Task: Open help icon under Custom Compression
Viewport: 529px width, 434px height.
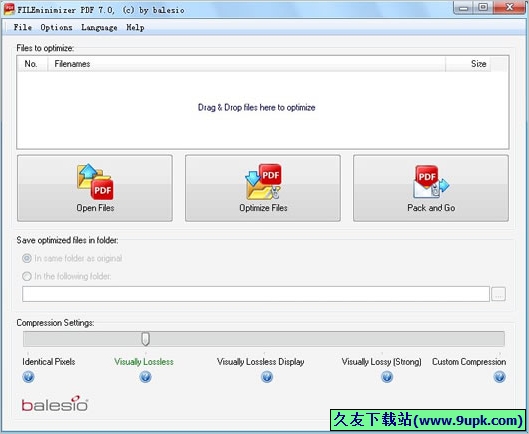Action: click(500, 377)
